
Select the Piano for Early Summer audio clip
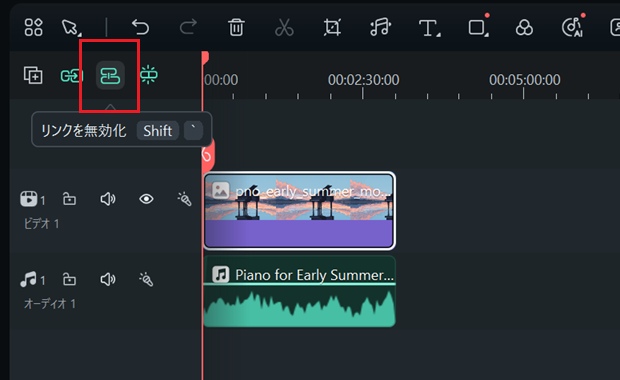click(299, 291)
